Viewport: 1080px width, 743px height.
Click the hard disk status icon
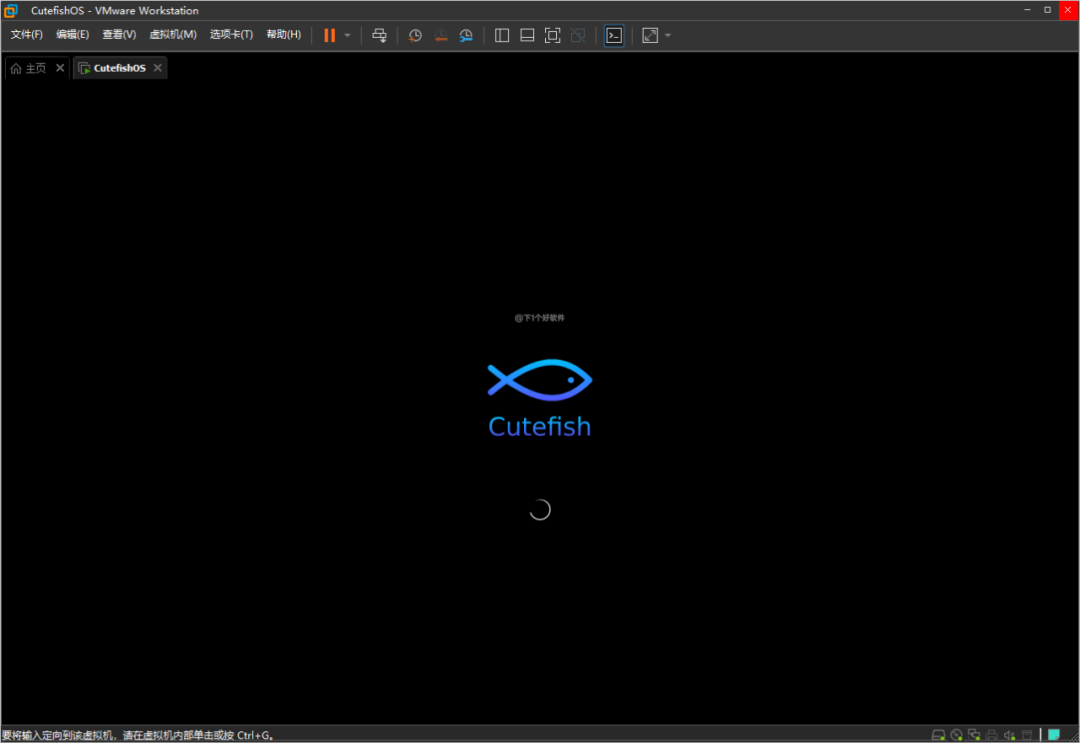938,735
